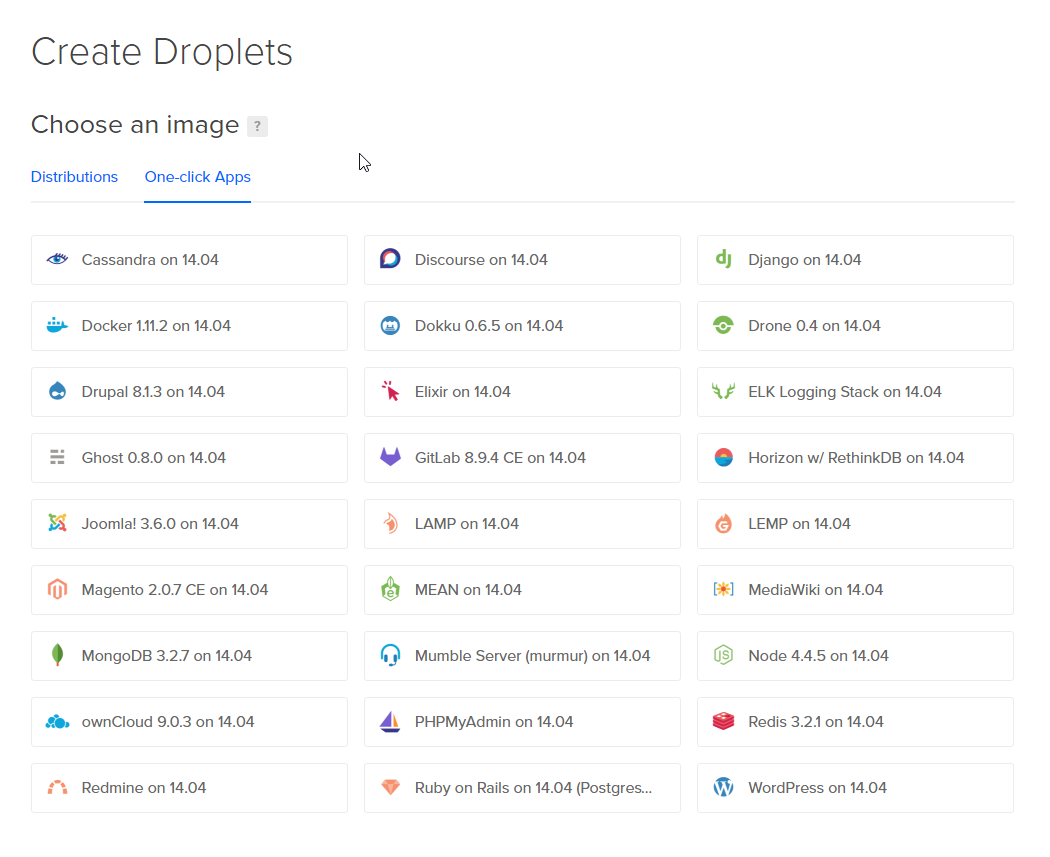
Task: Click the Joomla logo icon
Action: pyautogui.click(x=58, y=523)
